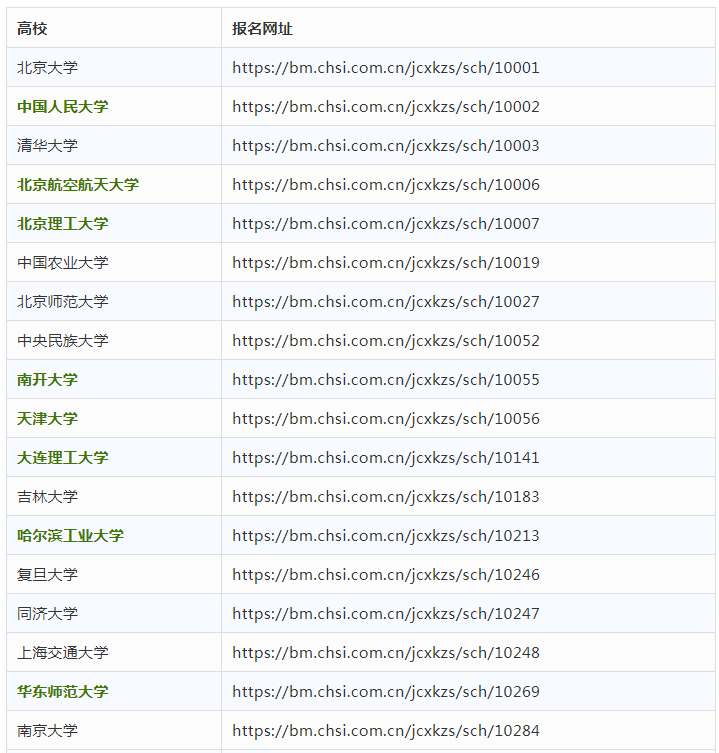The image size is (719, 753).
Task: Select the 中央民族大学 URL ending in 10052
Action: [385, 341]
